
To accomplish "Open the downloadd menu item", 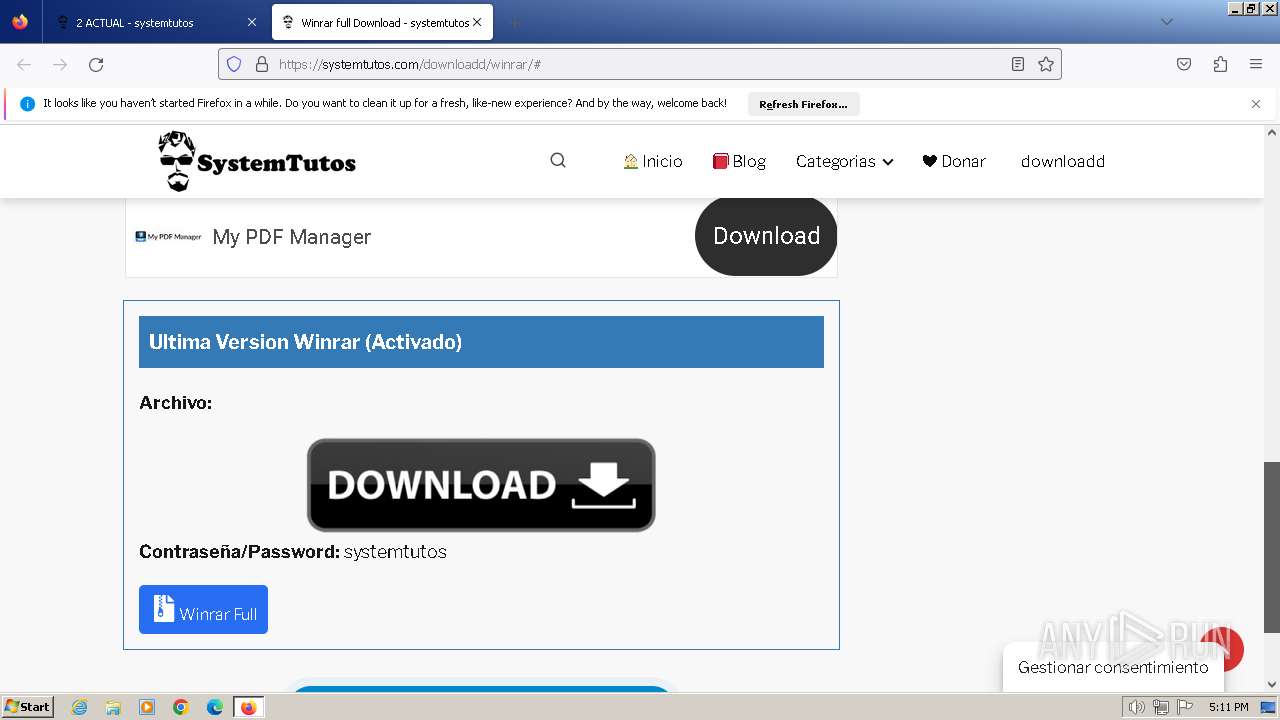I will [1062, 161].
